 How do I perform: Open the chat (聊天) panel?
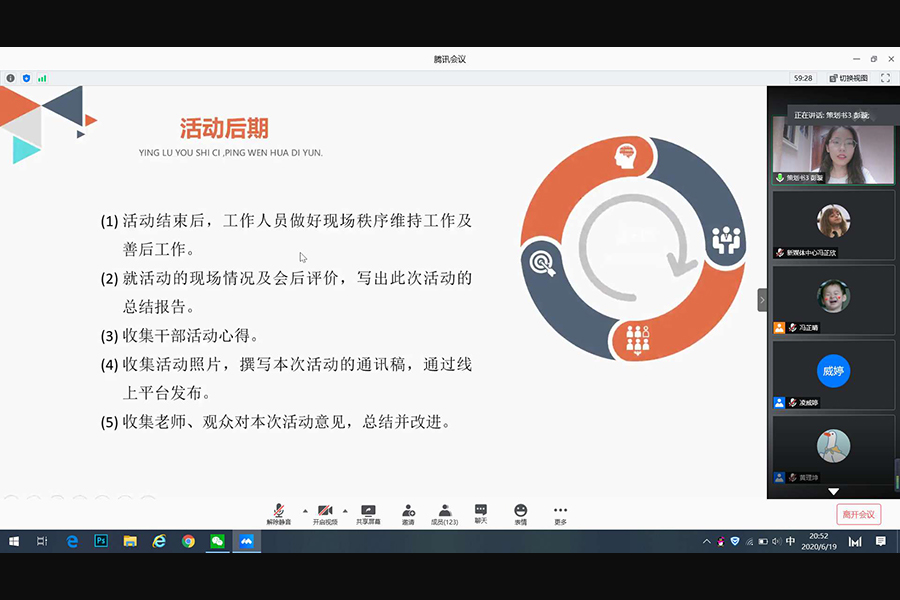click(x=481, y=513)
